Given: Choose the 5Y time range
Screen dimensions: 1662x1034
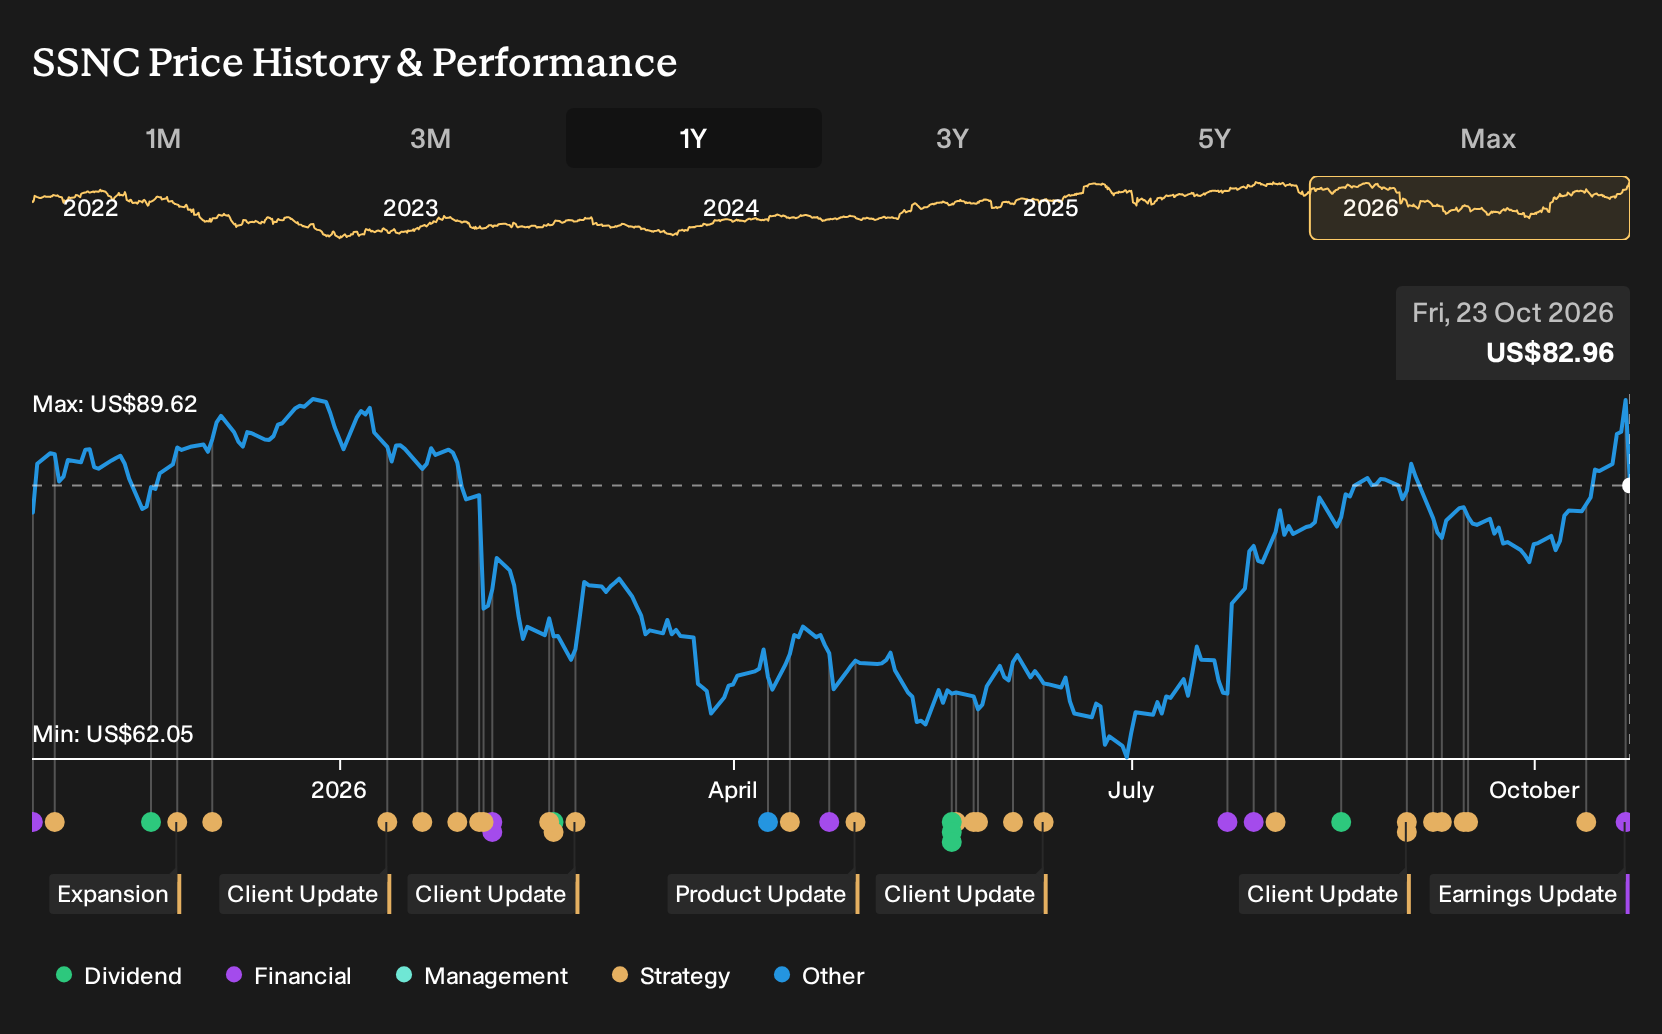Looking at the screenshot, I should pos(1214,138).
